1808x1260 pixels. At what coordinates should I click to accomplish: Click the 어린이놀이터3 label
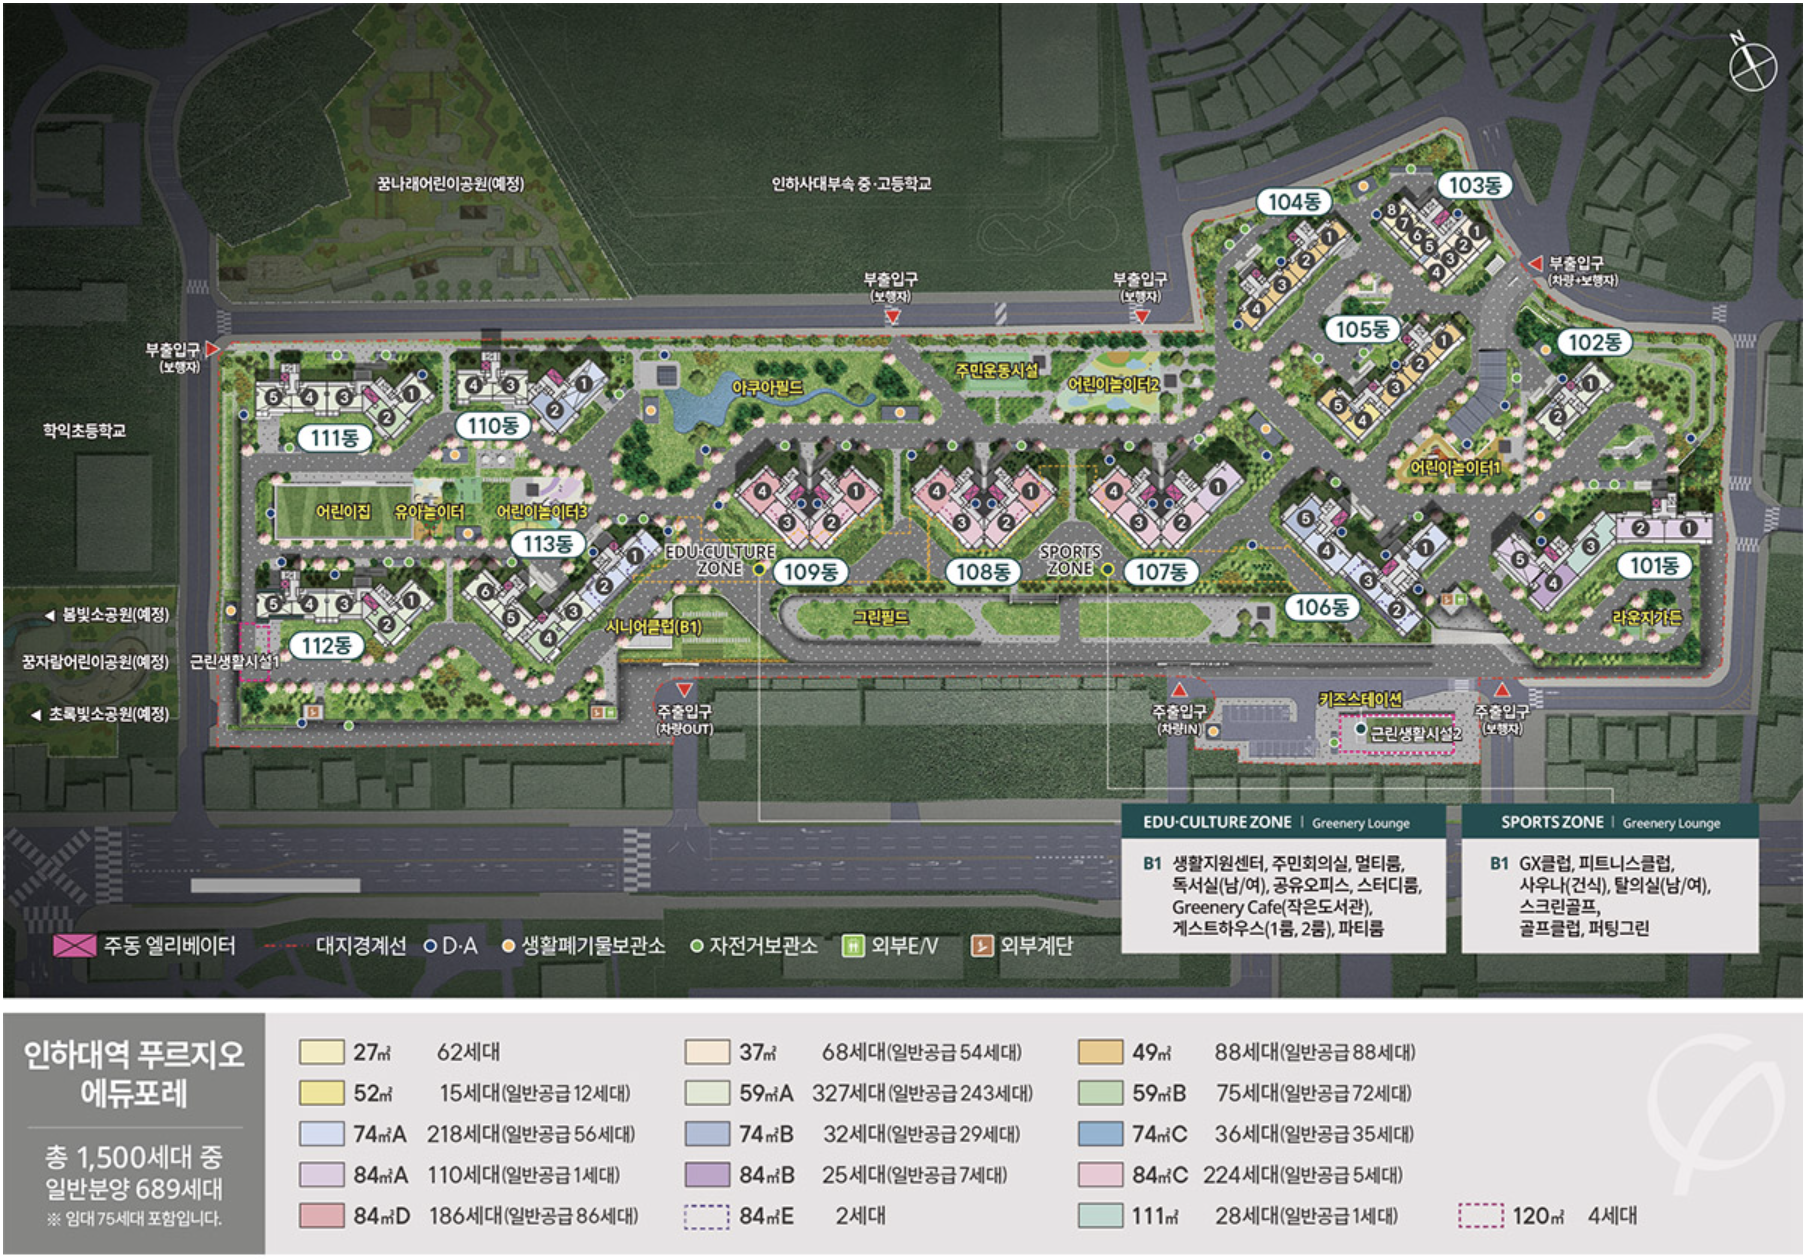tap(542, 511)
